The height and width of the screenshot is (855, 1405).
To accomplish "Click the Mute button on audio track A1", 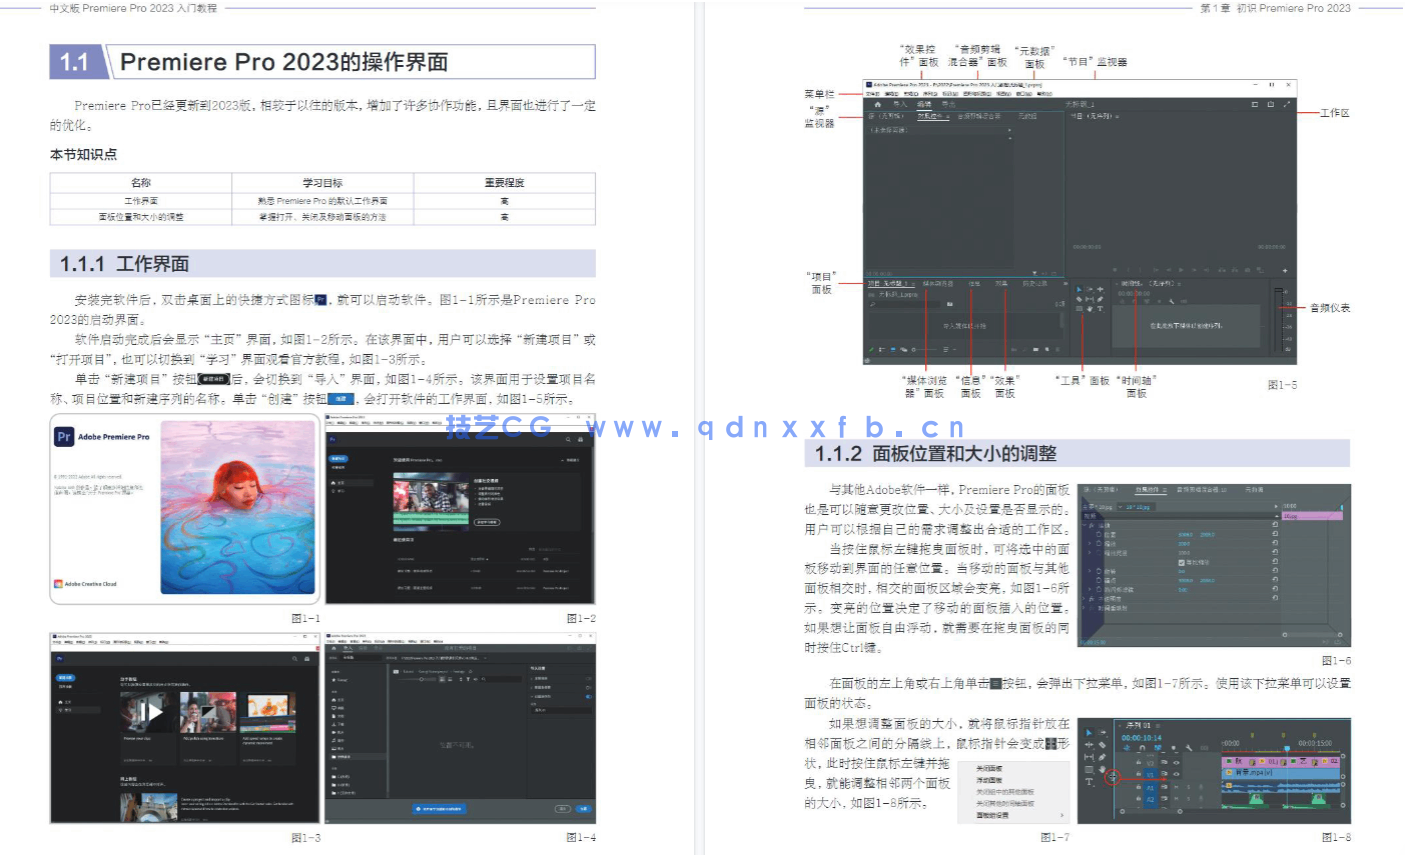I will pos(1176,787).
